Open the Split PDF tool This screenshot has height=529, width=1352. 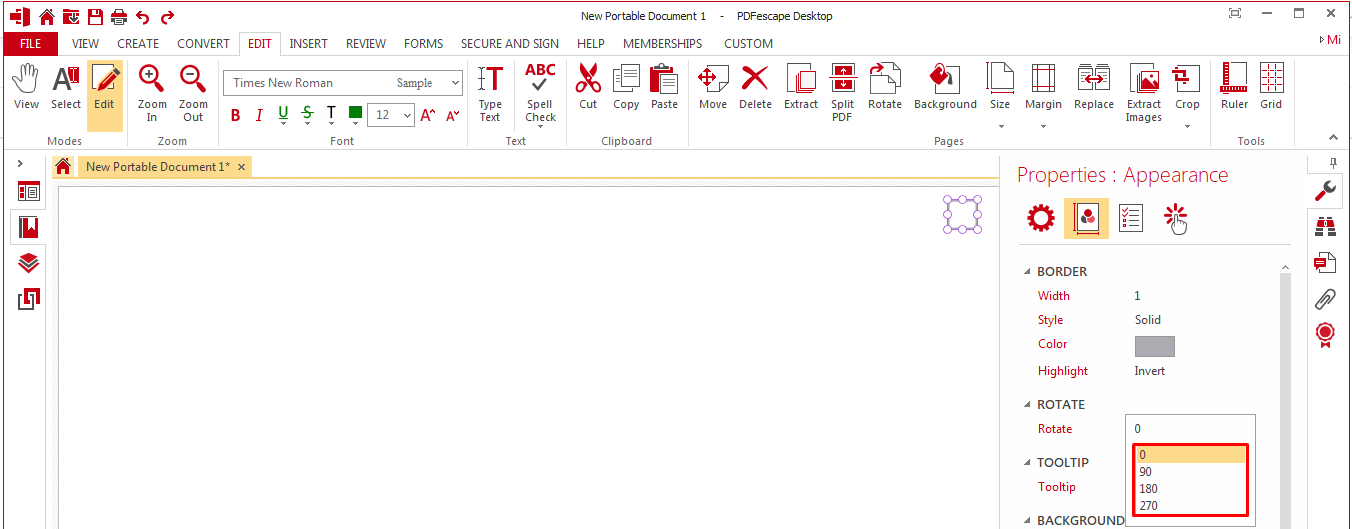[843, 93]
